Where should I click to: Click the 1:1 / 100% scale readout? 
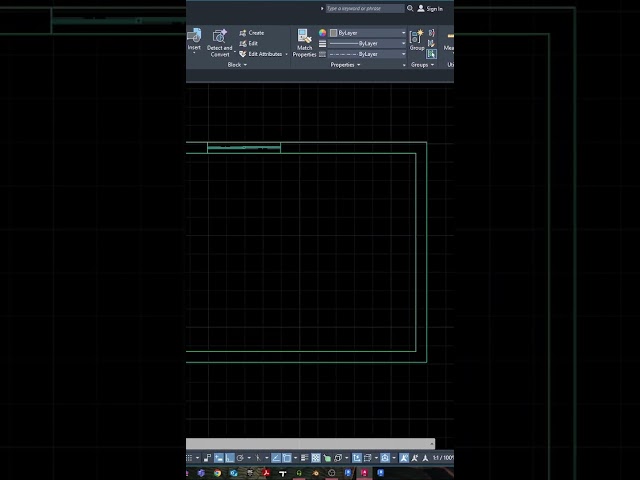(x=443, y=458)
